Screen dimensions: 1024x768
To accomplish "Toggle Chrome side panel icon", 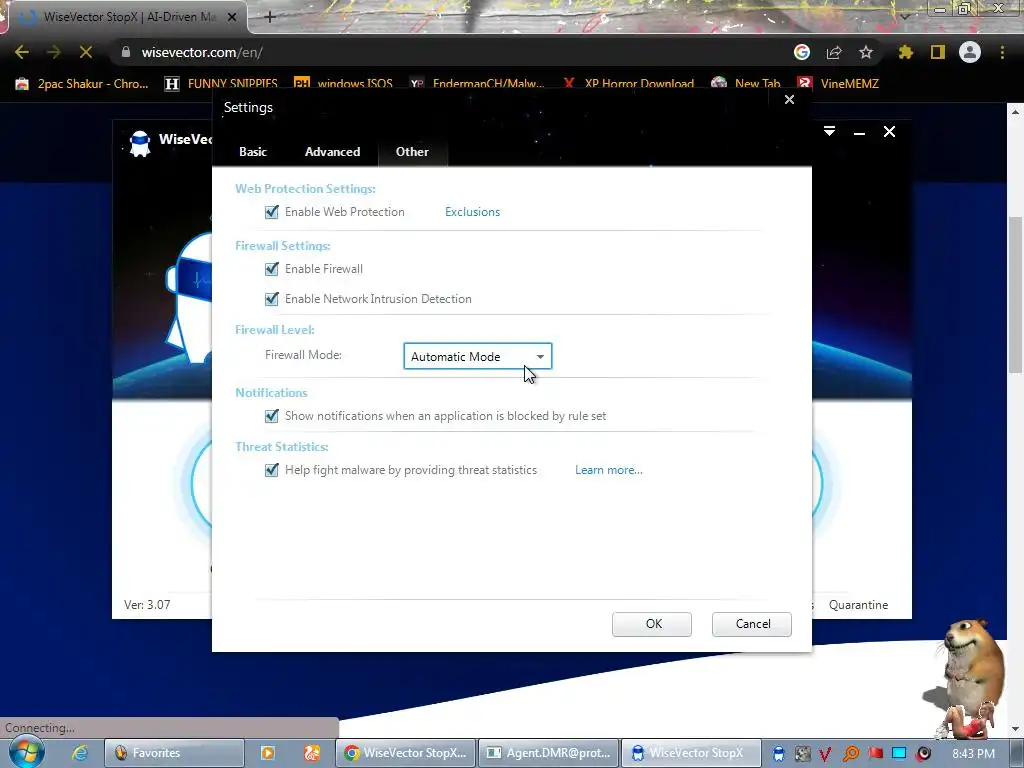I will coord(938,52).
